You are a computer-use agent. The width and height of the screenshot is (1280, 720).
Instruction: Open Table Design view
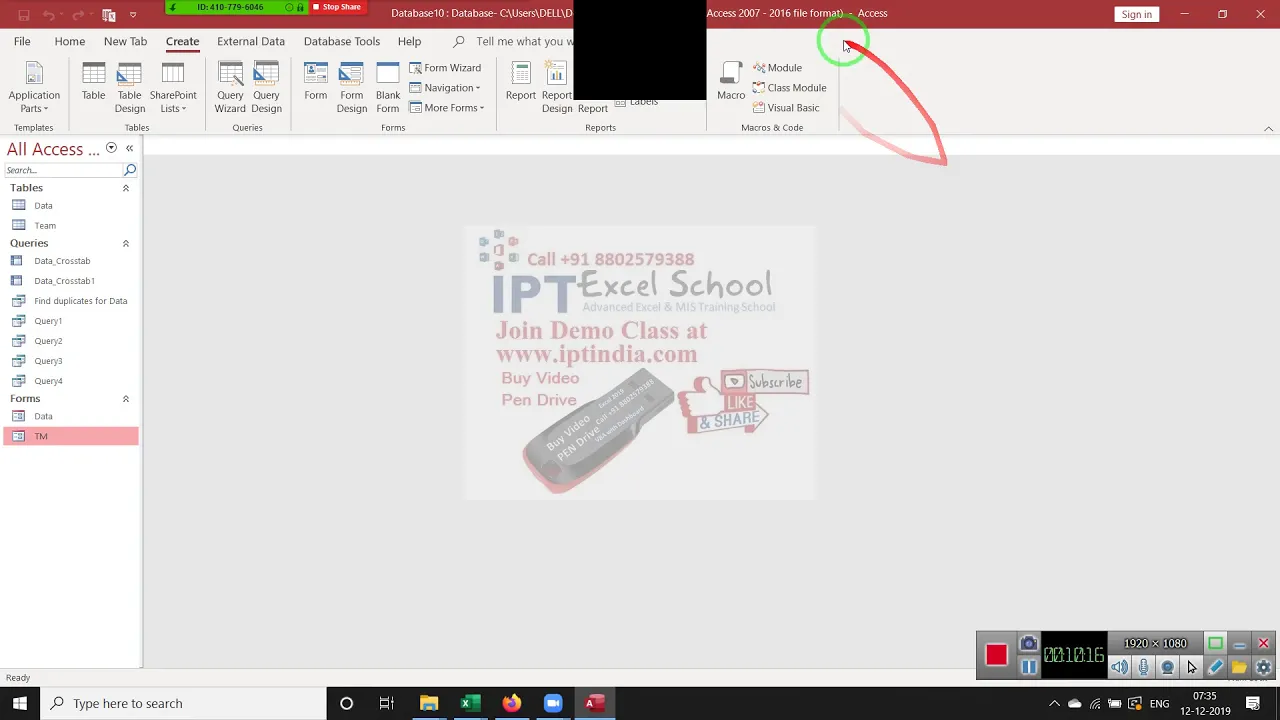tap(129, 88)
